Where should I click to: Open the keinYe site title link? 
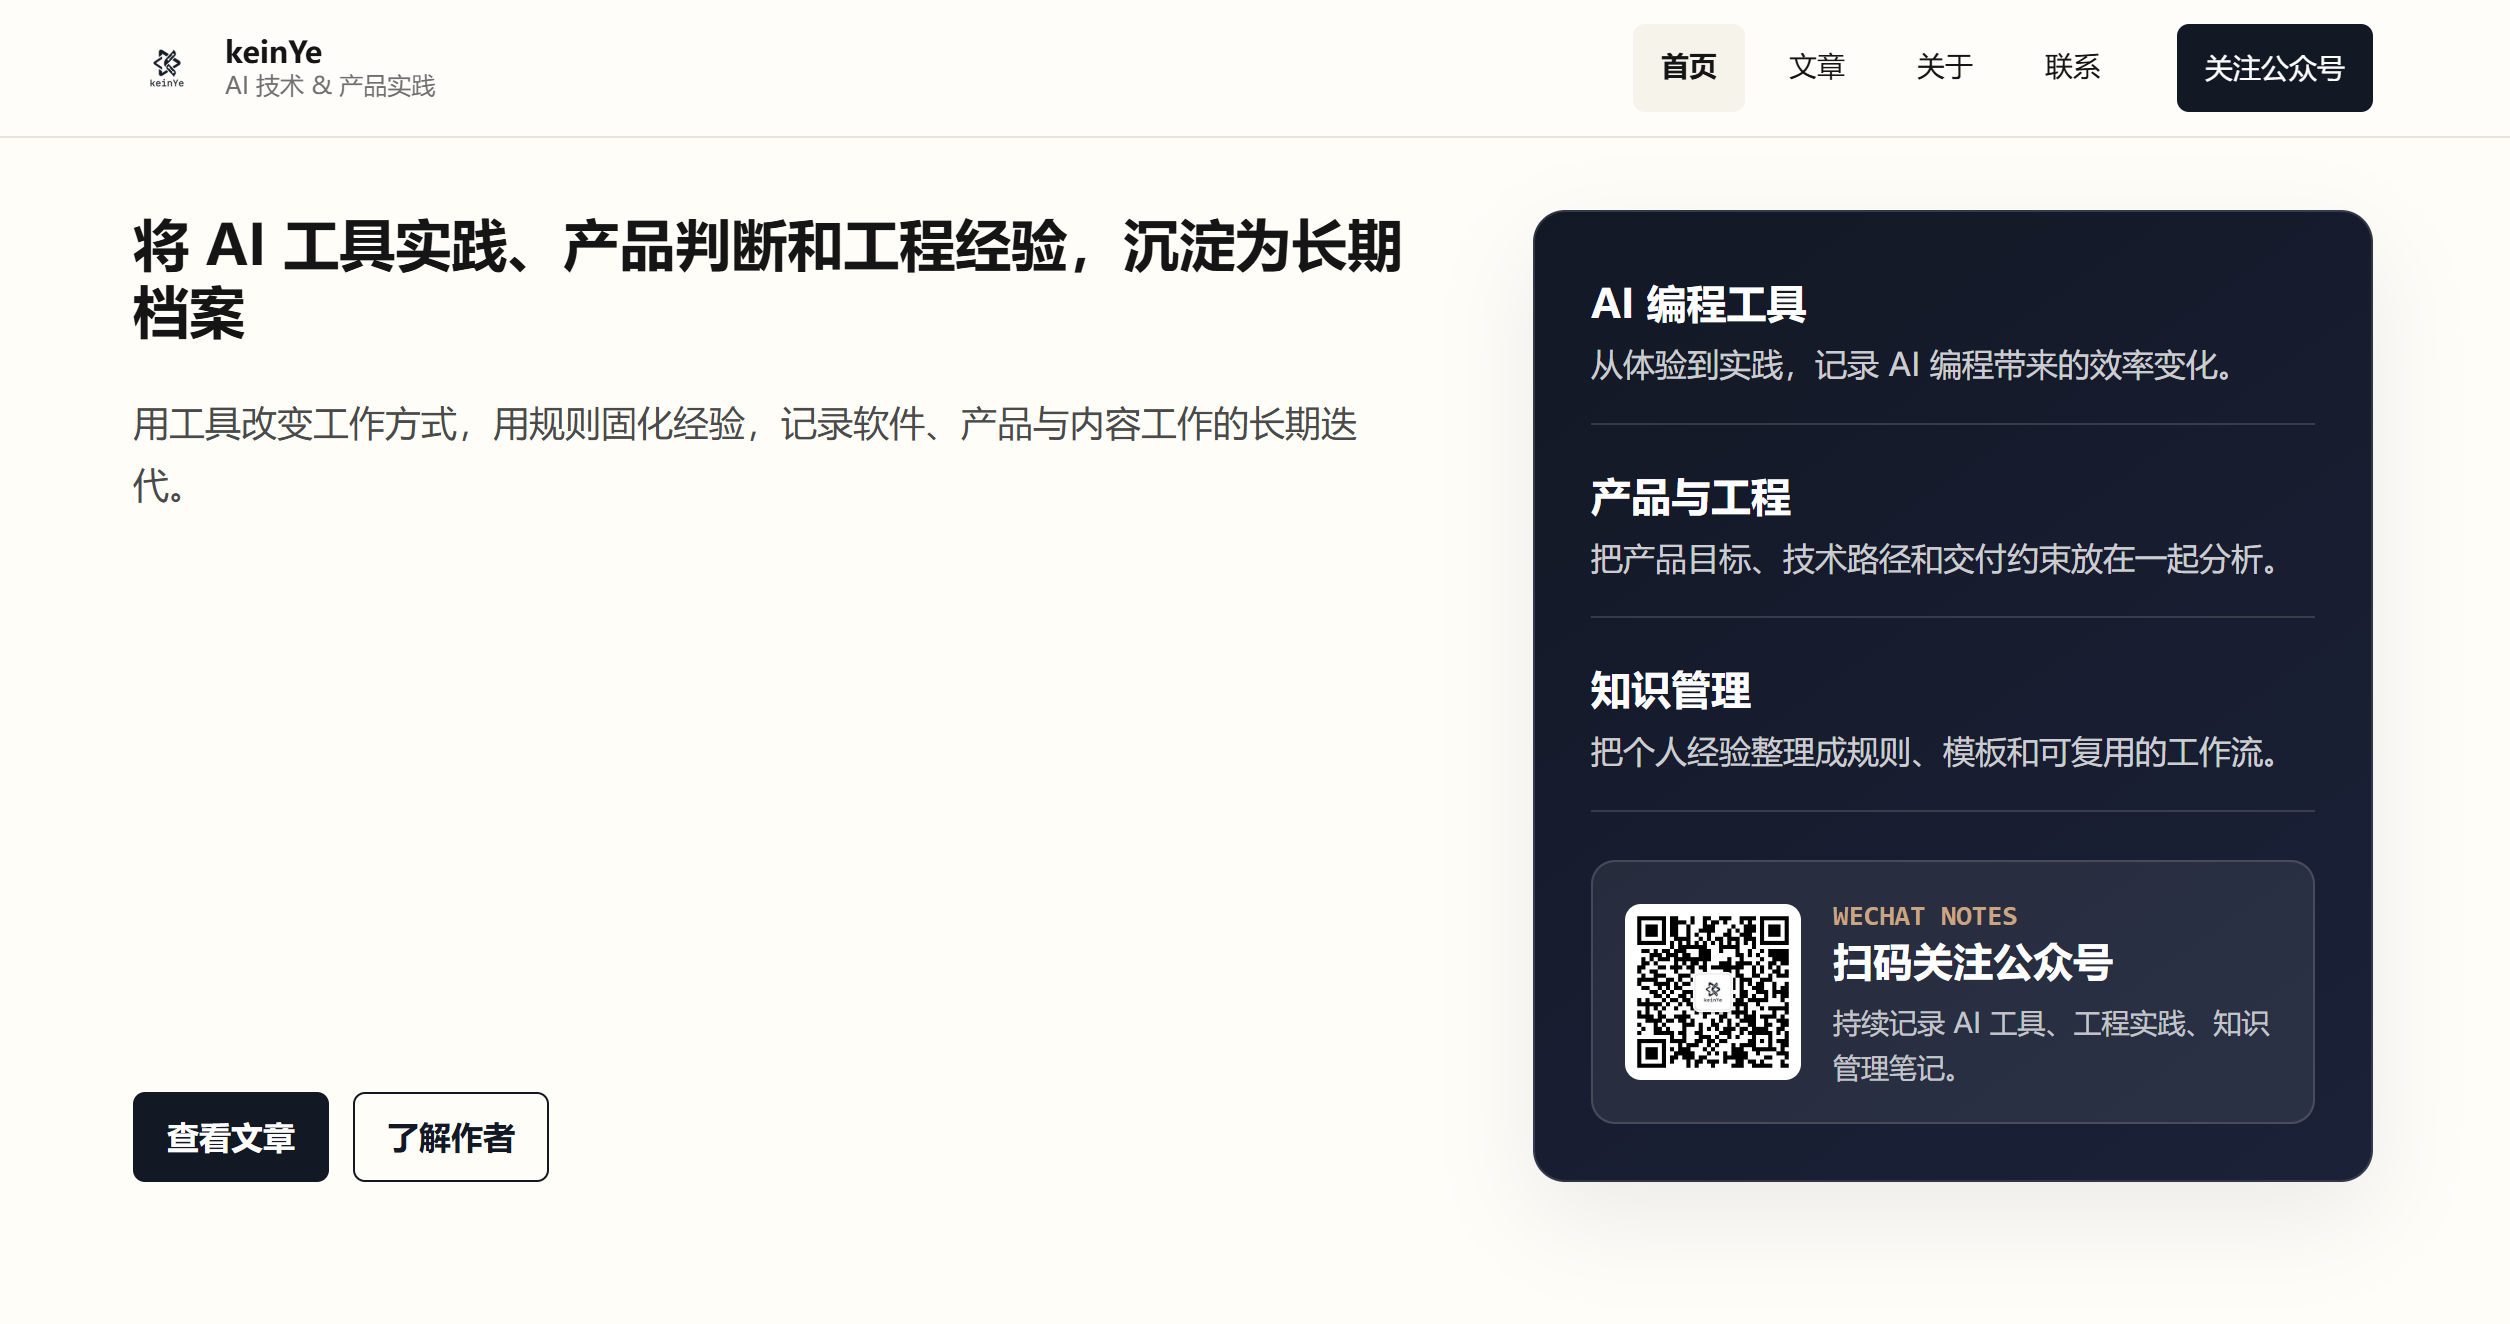tap(273, 52)
